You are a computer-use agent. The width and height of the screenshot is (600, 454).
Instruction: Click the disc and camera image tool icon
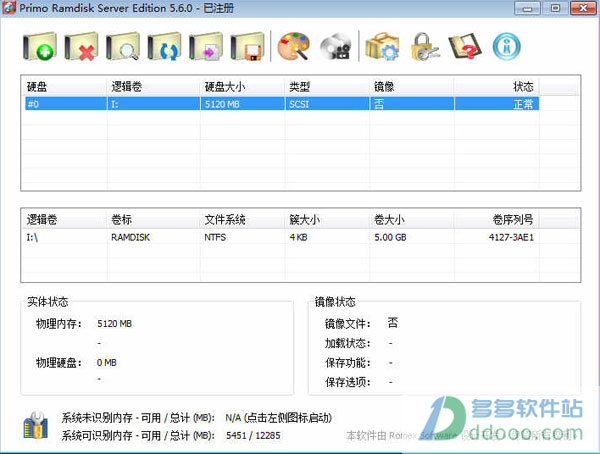[x=336, y=47]
